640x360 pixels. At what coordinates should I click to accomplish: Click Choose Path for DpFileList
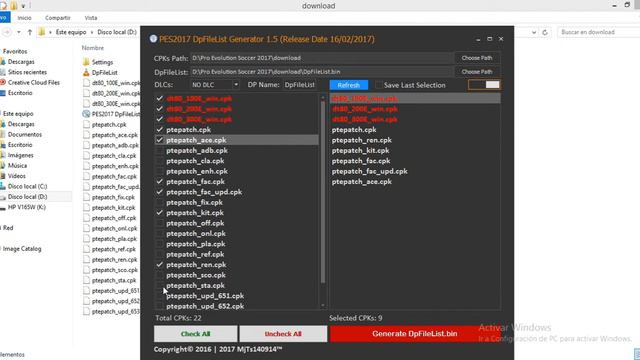(x=477, y=72)
